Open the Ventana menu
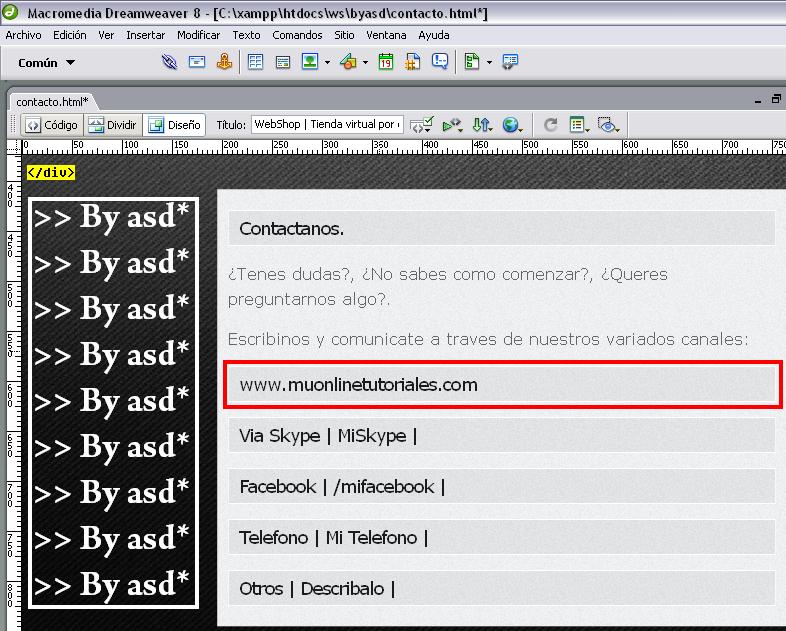 click(x=386, y=35)
